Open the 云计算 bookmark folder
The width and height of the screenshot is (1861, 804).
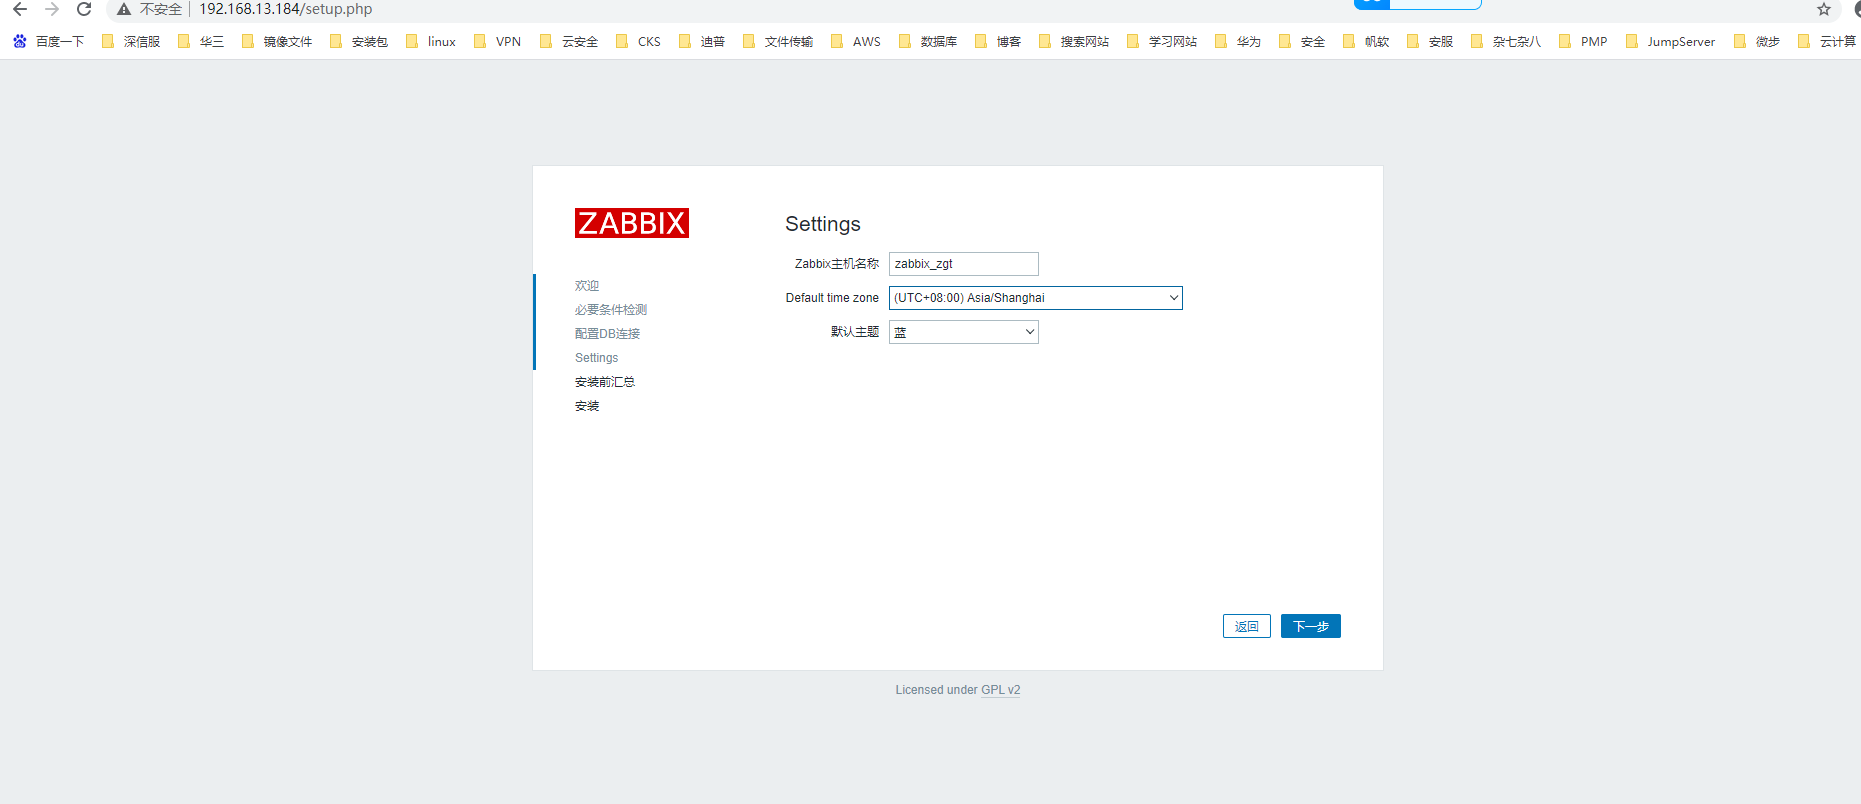1827,41
